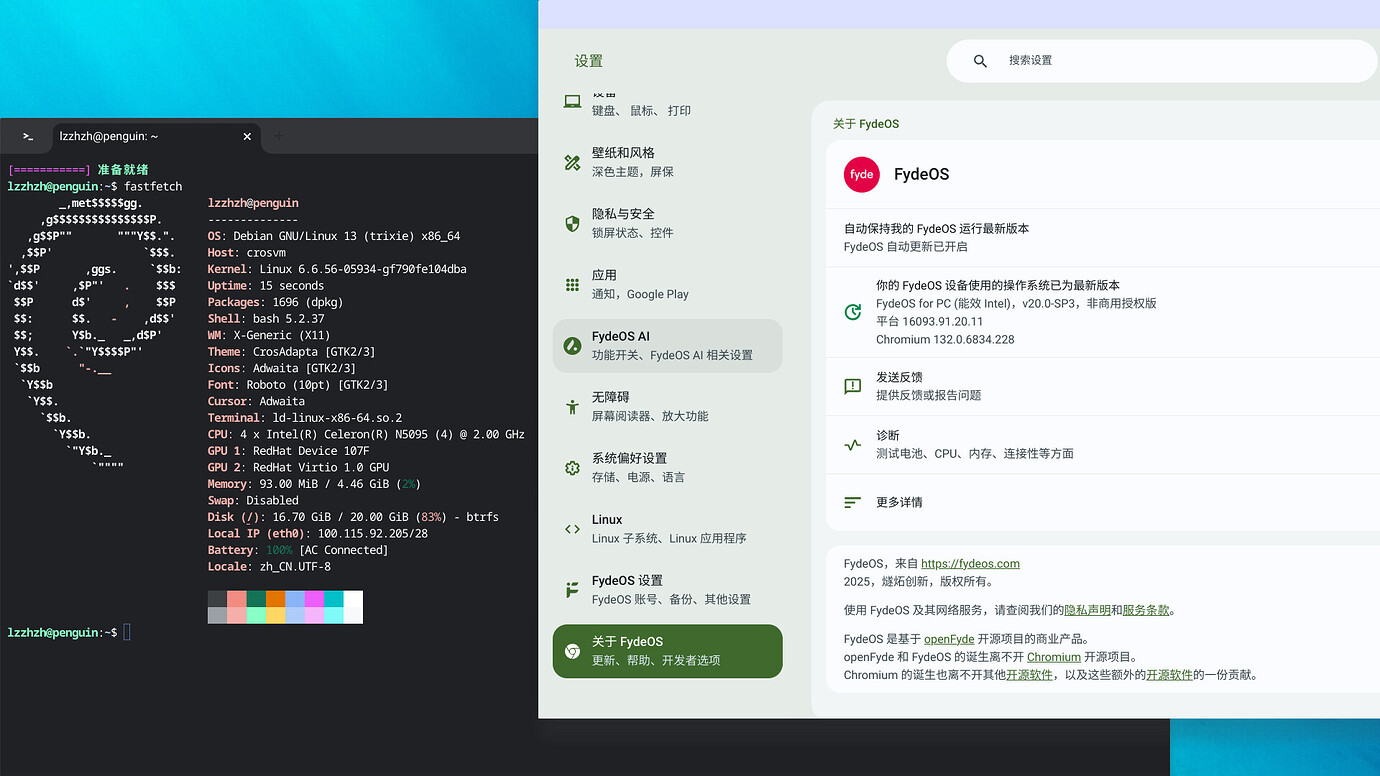Open 应用 settings via the grid icon
The image size is (1380, 776).
(572, 284)
